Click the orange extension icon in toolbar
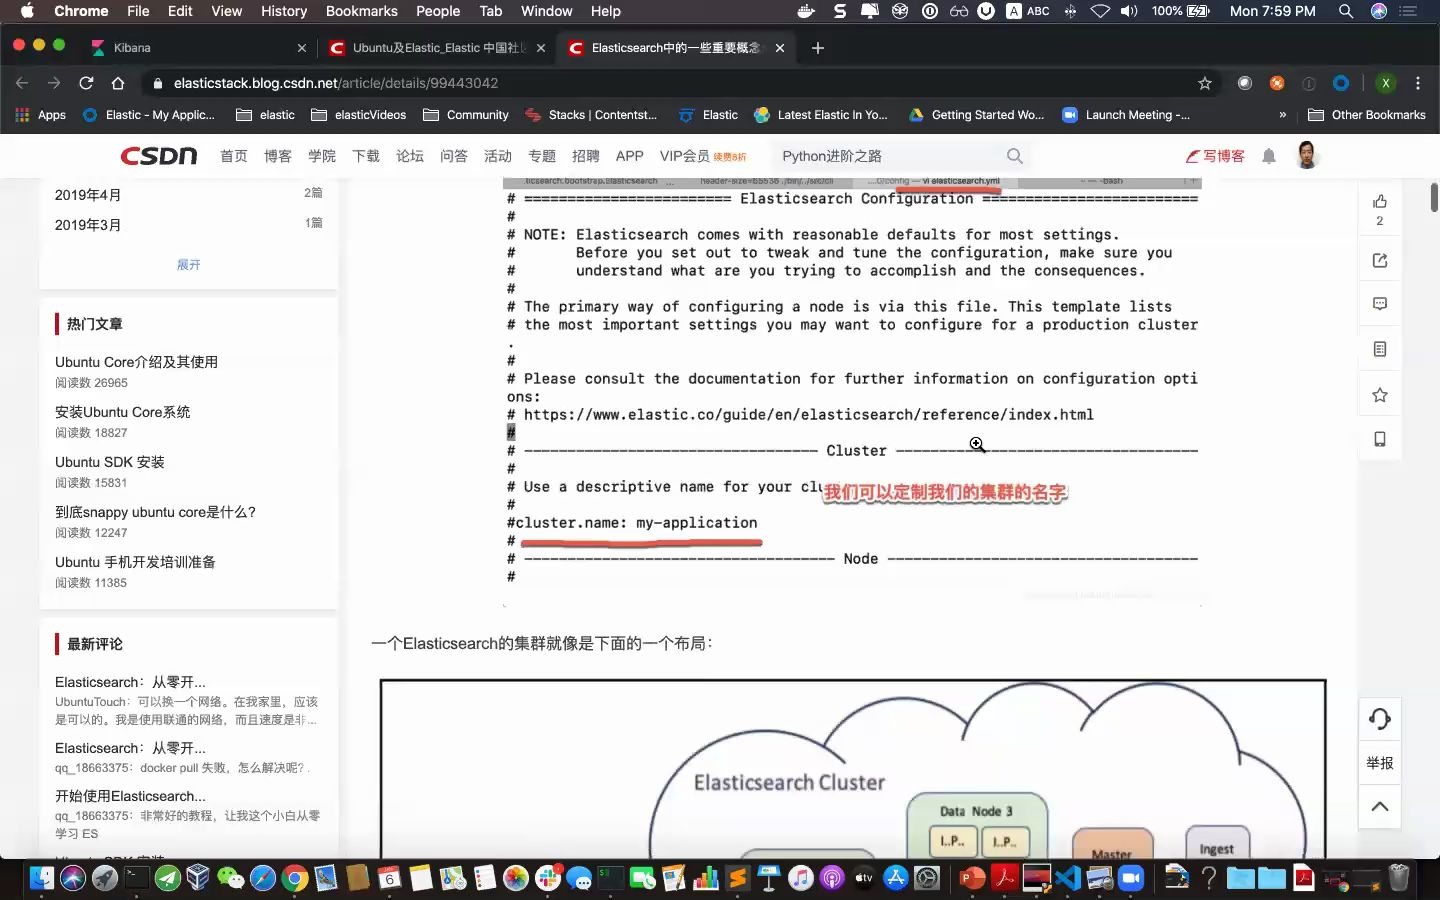Screen dimensions: 1440x900 [1277, 83]
